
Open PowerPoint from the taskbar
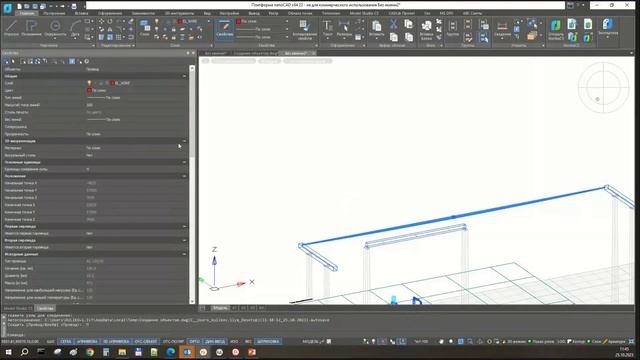[252, 352]
